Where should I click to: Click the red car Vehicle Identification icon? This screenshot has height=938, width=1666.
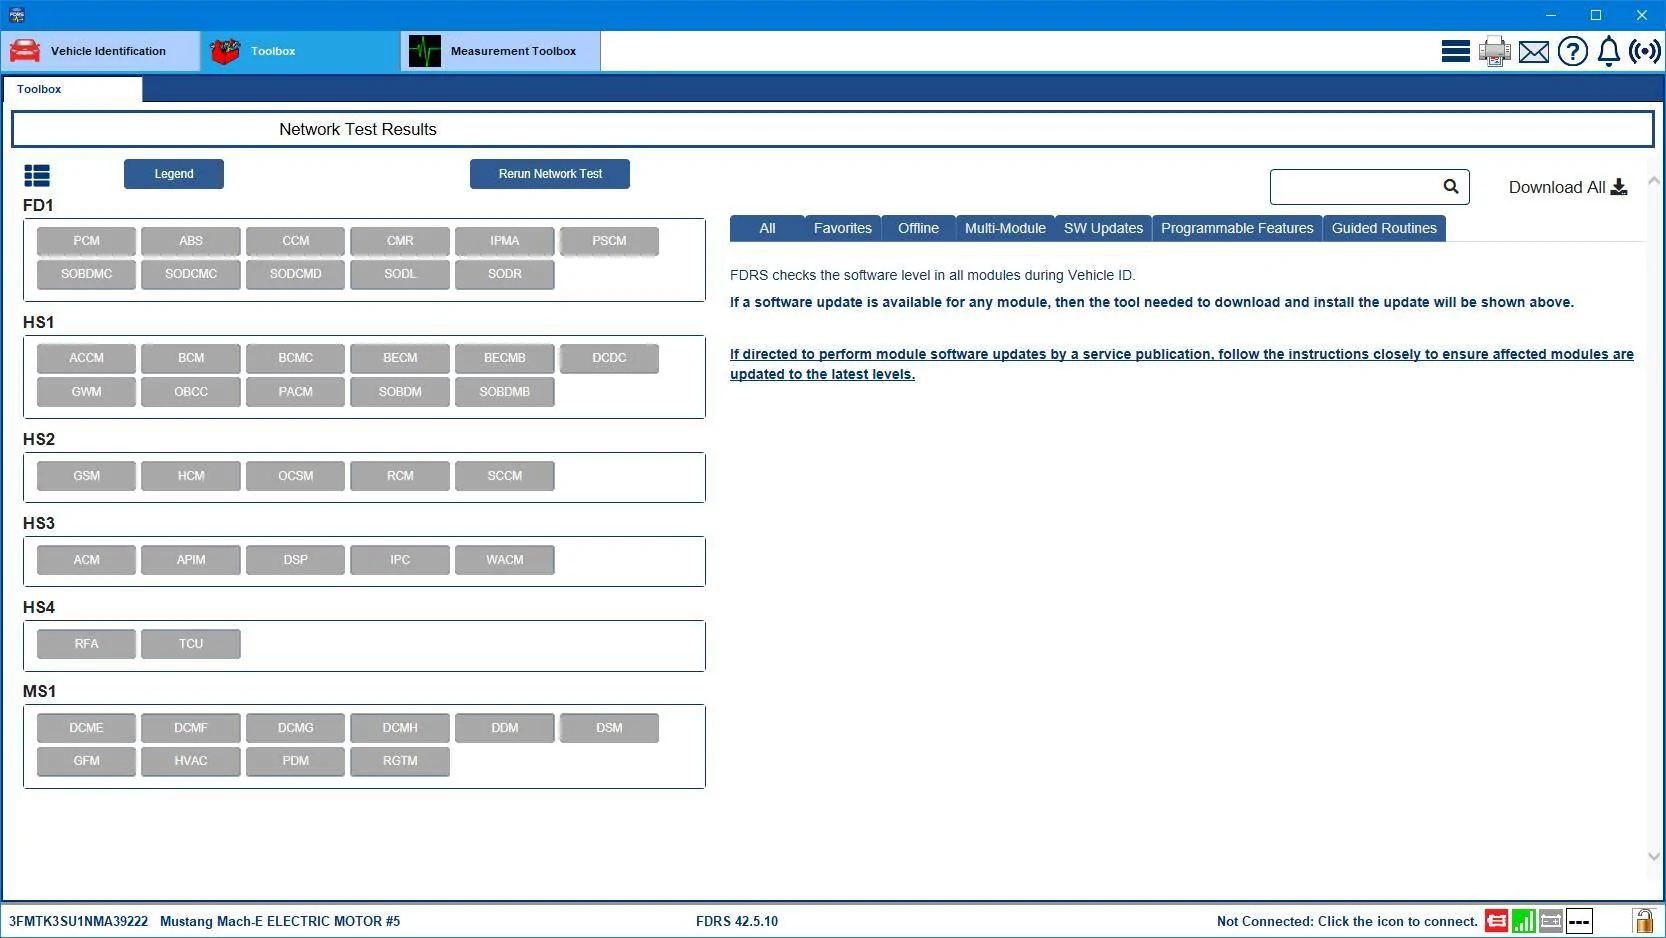25,51
